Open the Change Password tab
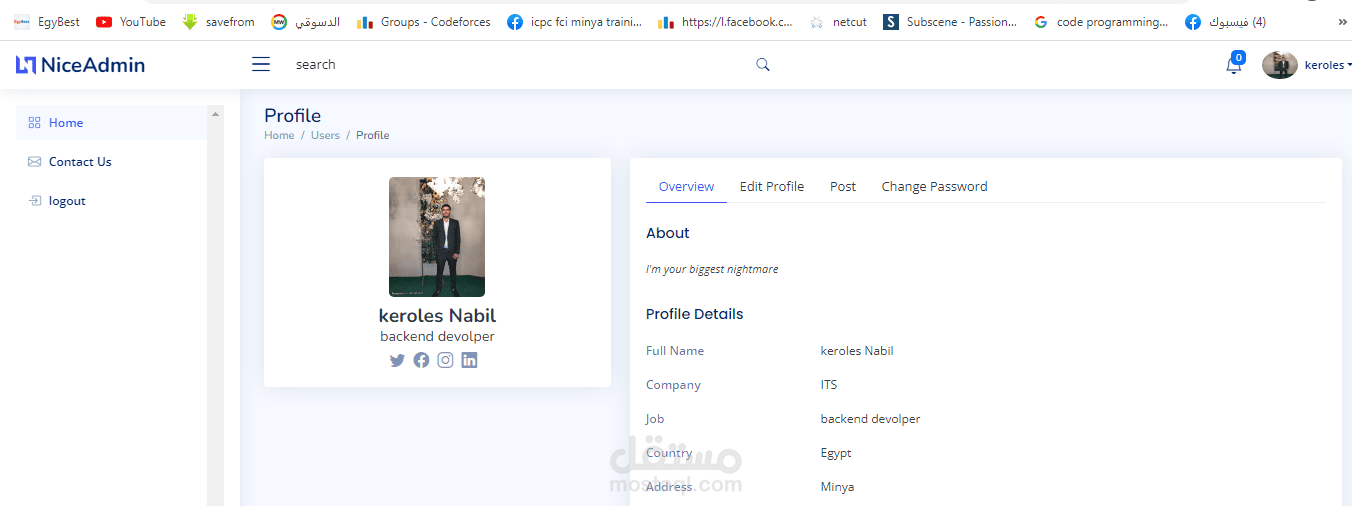Viewport: 1352px width, 506px height. pyautogui.click(x=934, y=187)
